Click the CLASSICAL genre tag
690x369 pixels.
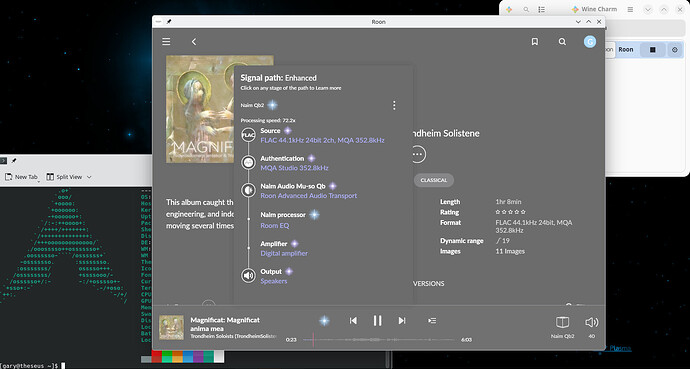433,180
